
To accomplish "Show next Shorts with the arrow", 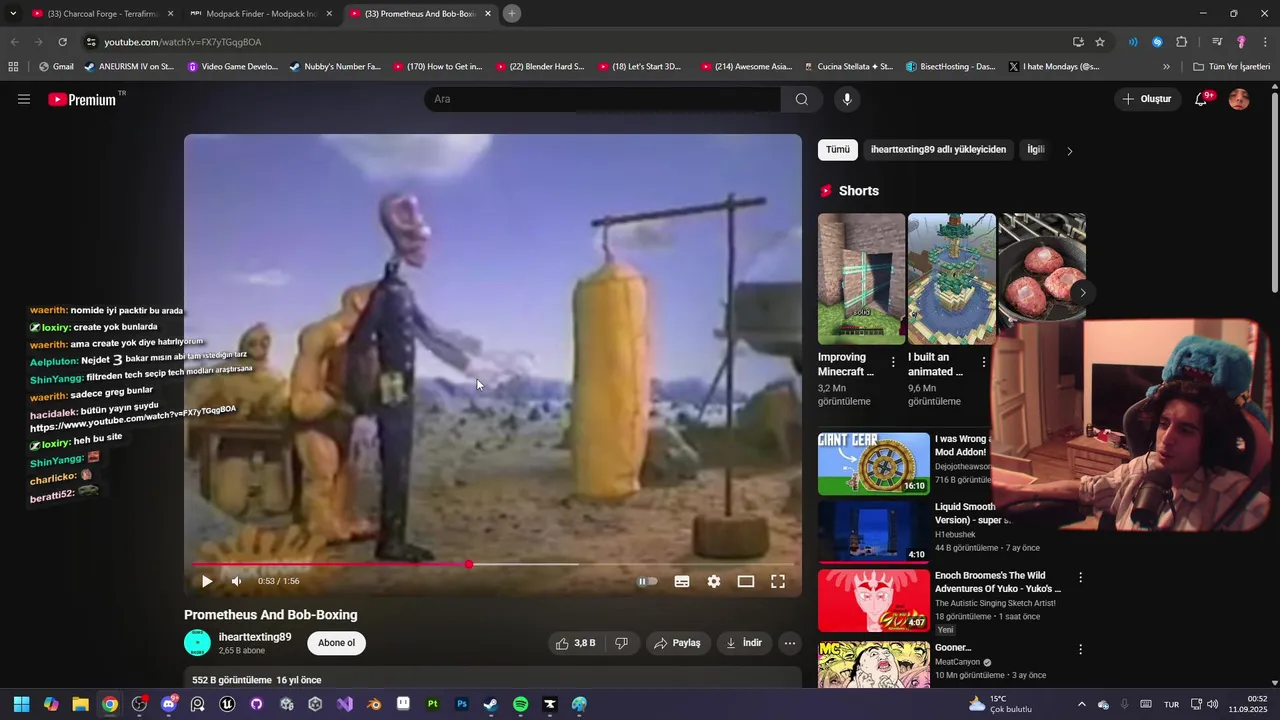I will pos(1082,292).
